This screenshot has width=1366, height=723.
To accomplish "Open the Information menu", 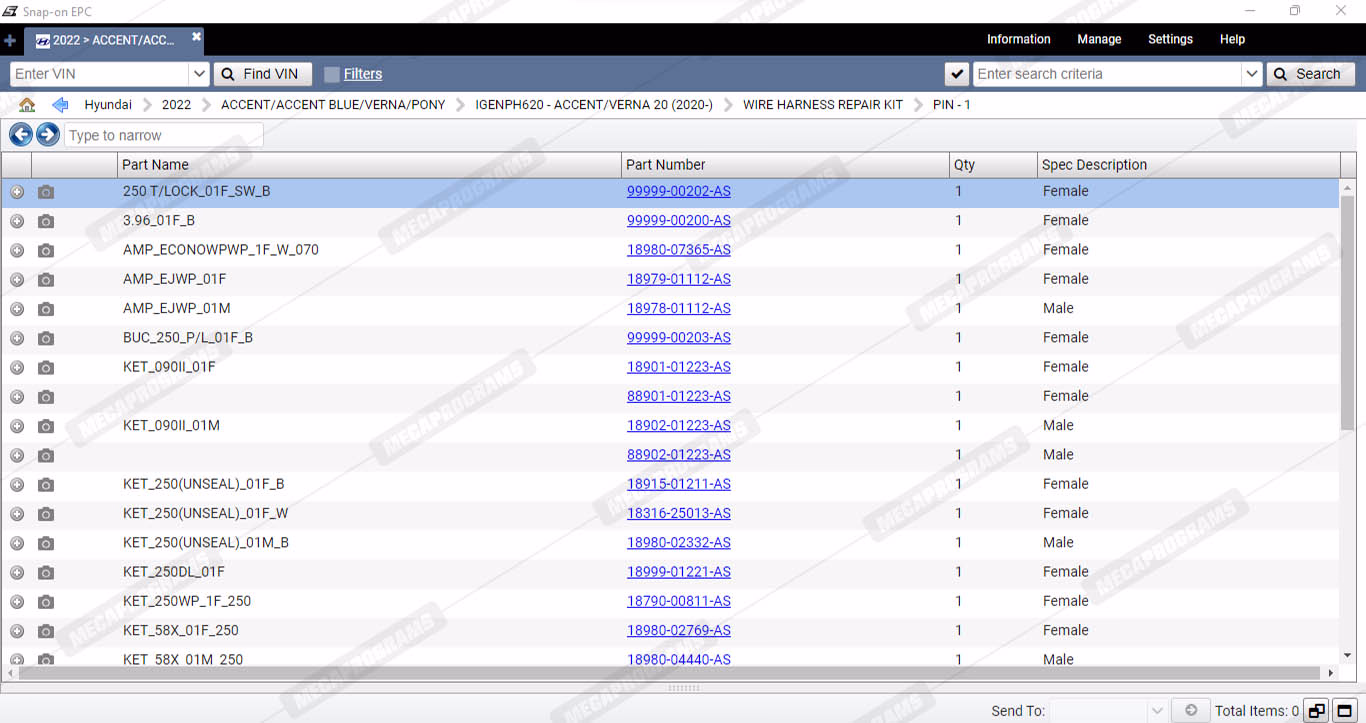I will pyautogui.click(x=1018, y=39).
